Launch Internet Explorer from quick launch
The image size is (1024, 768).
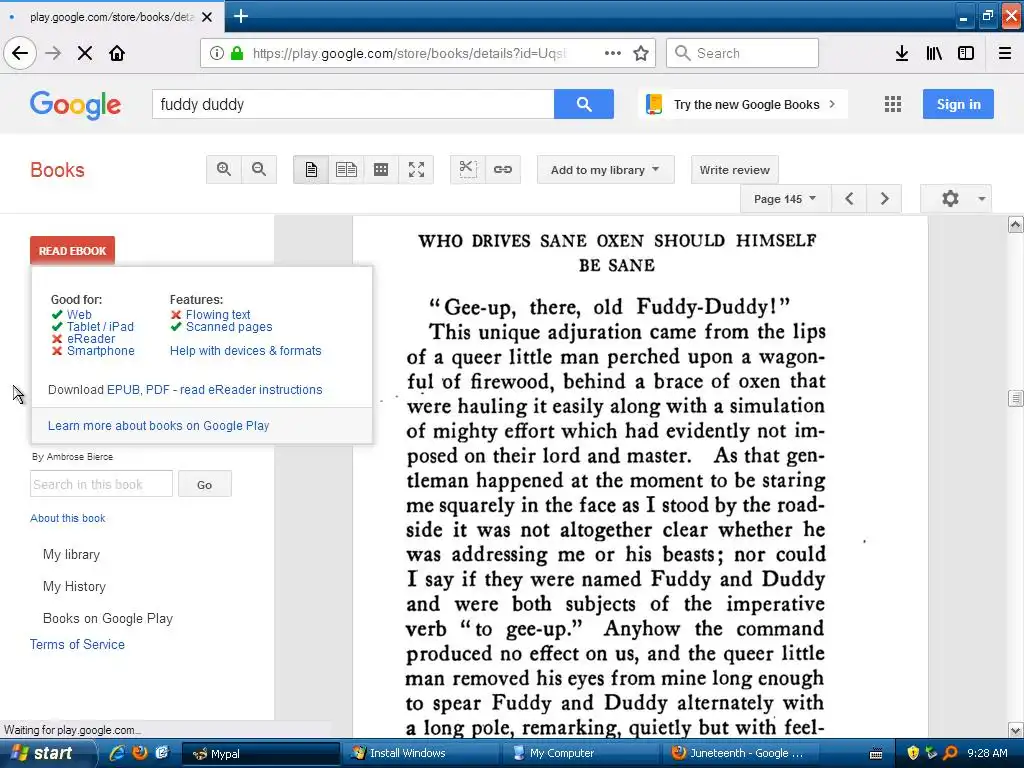117,753
